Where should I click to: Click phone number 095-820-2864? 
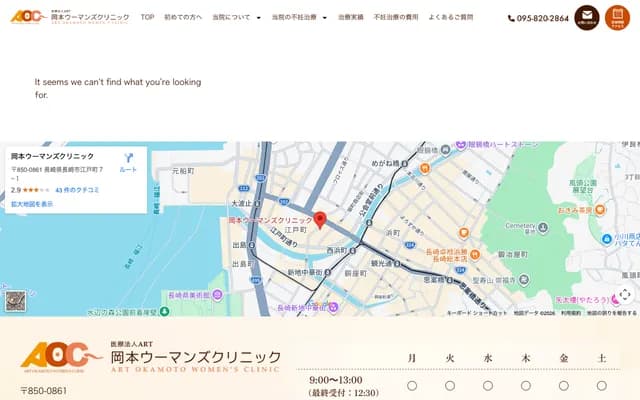tap(542, 18)
